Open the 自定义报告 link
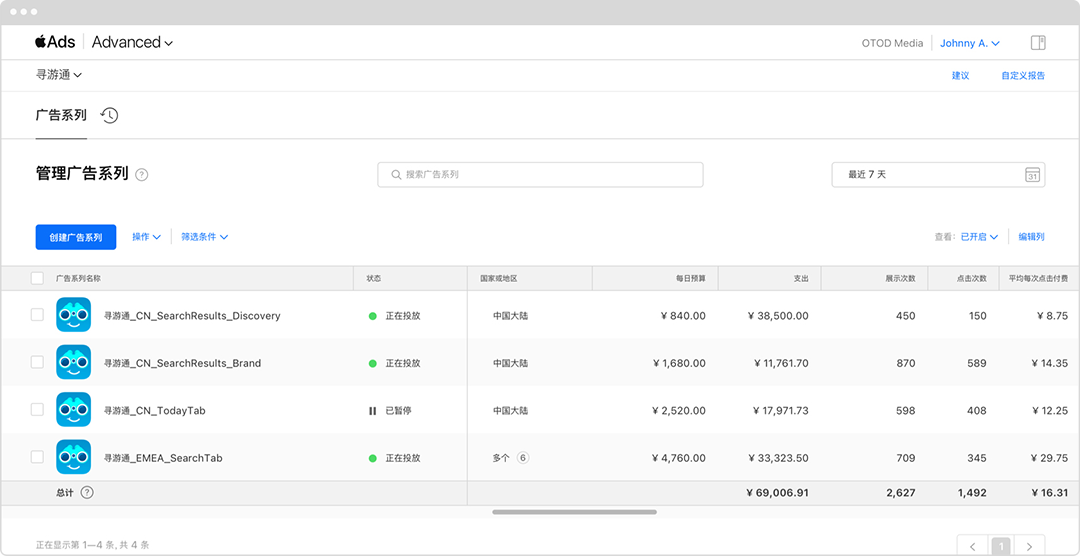The image size is (1080, 556). coord(1023,76)
